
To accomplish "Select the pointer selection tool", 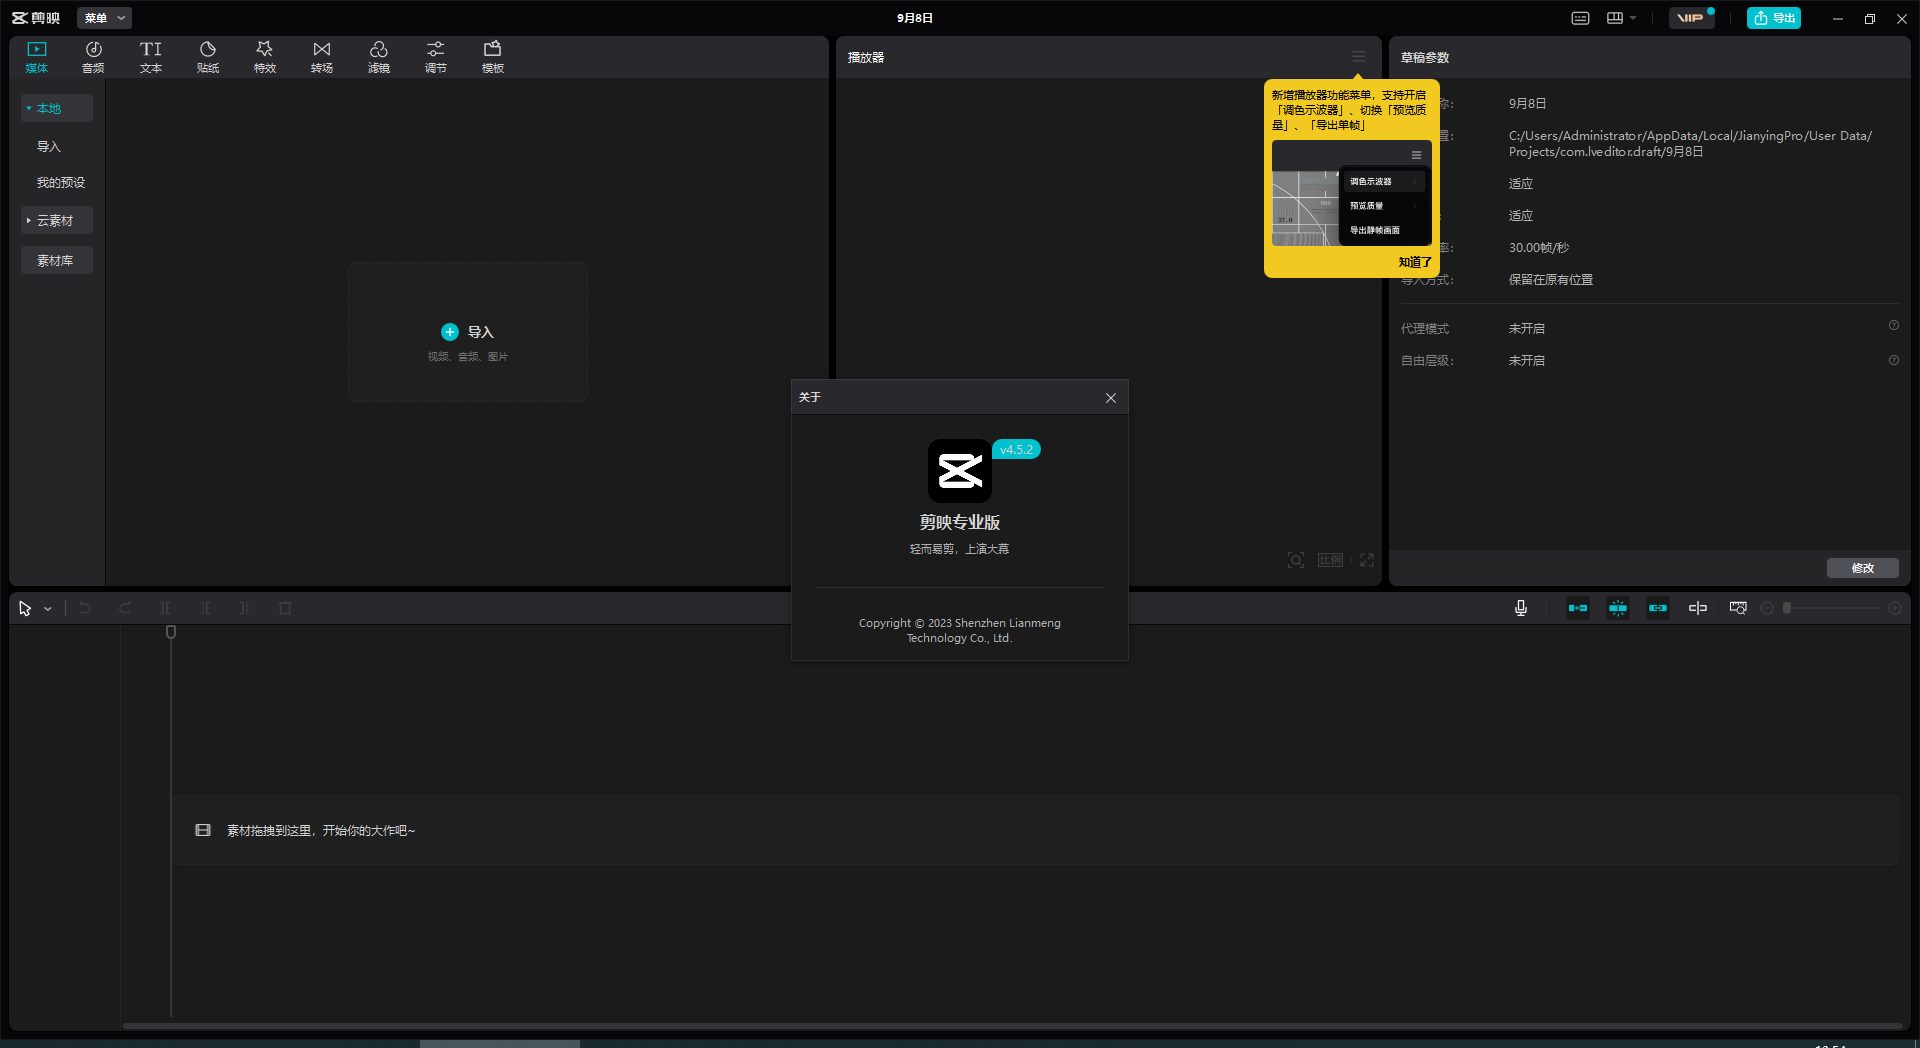I will pyautogui.click(x=25, y=608).
